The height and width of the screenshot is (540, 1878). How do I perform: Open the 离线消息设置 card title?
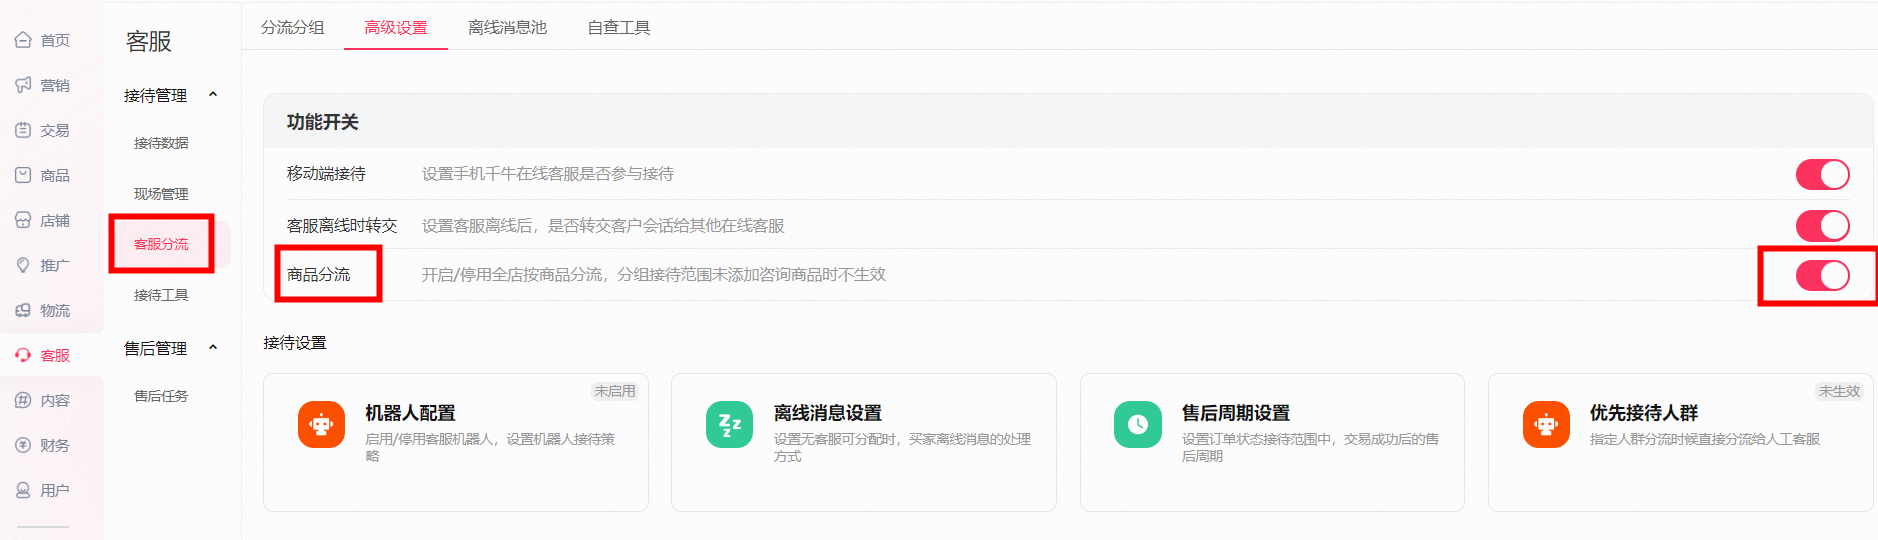[x=828, y=413]
